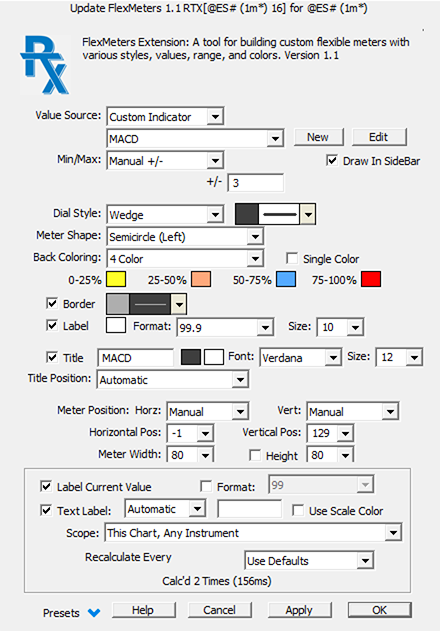Pick the orange 25-50% color swatch
The image size is (440, 631).
[201, 279]
